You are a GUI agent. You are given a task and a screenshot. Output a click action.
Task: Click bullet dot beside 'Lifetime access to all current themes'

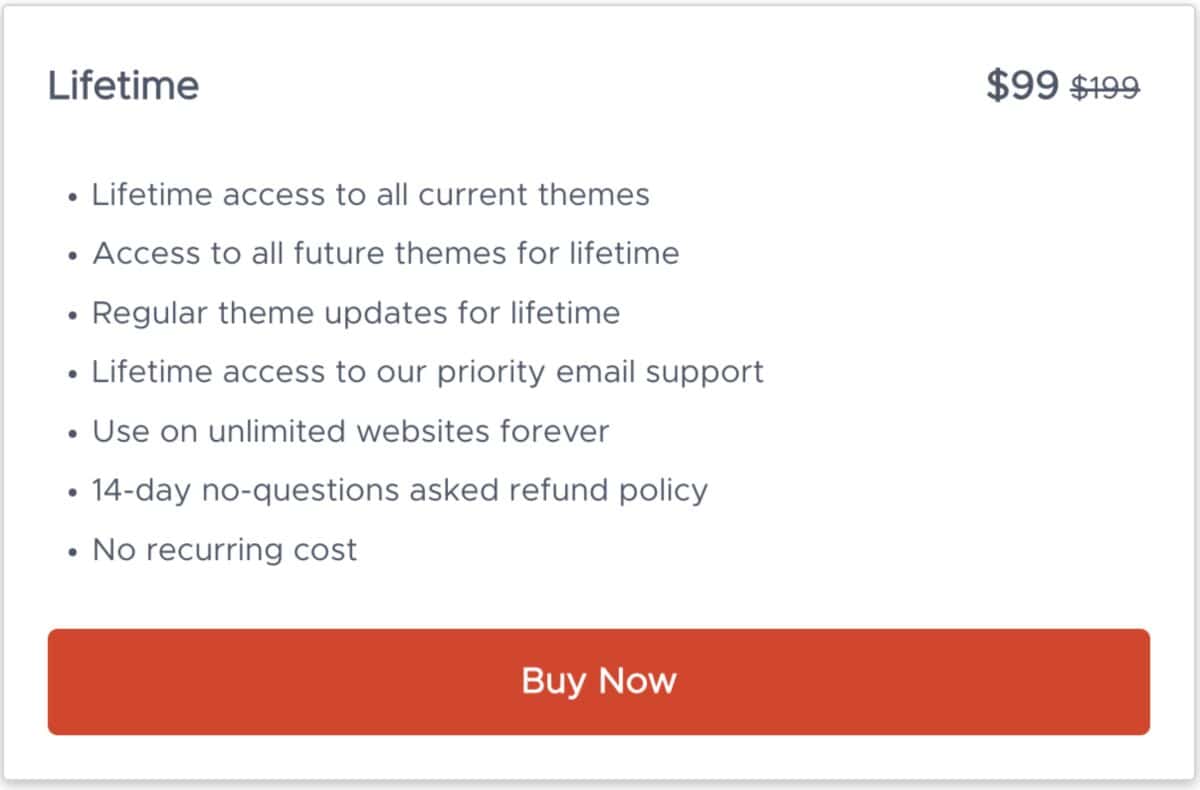click(x=73, y=197)
